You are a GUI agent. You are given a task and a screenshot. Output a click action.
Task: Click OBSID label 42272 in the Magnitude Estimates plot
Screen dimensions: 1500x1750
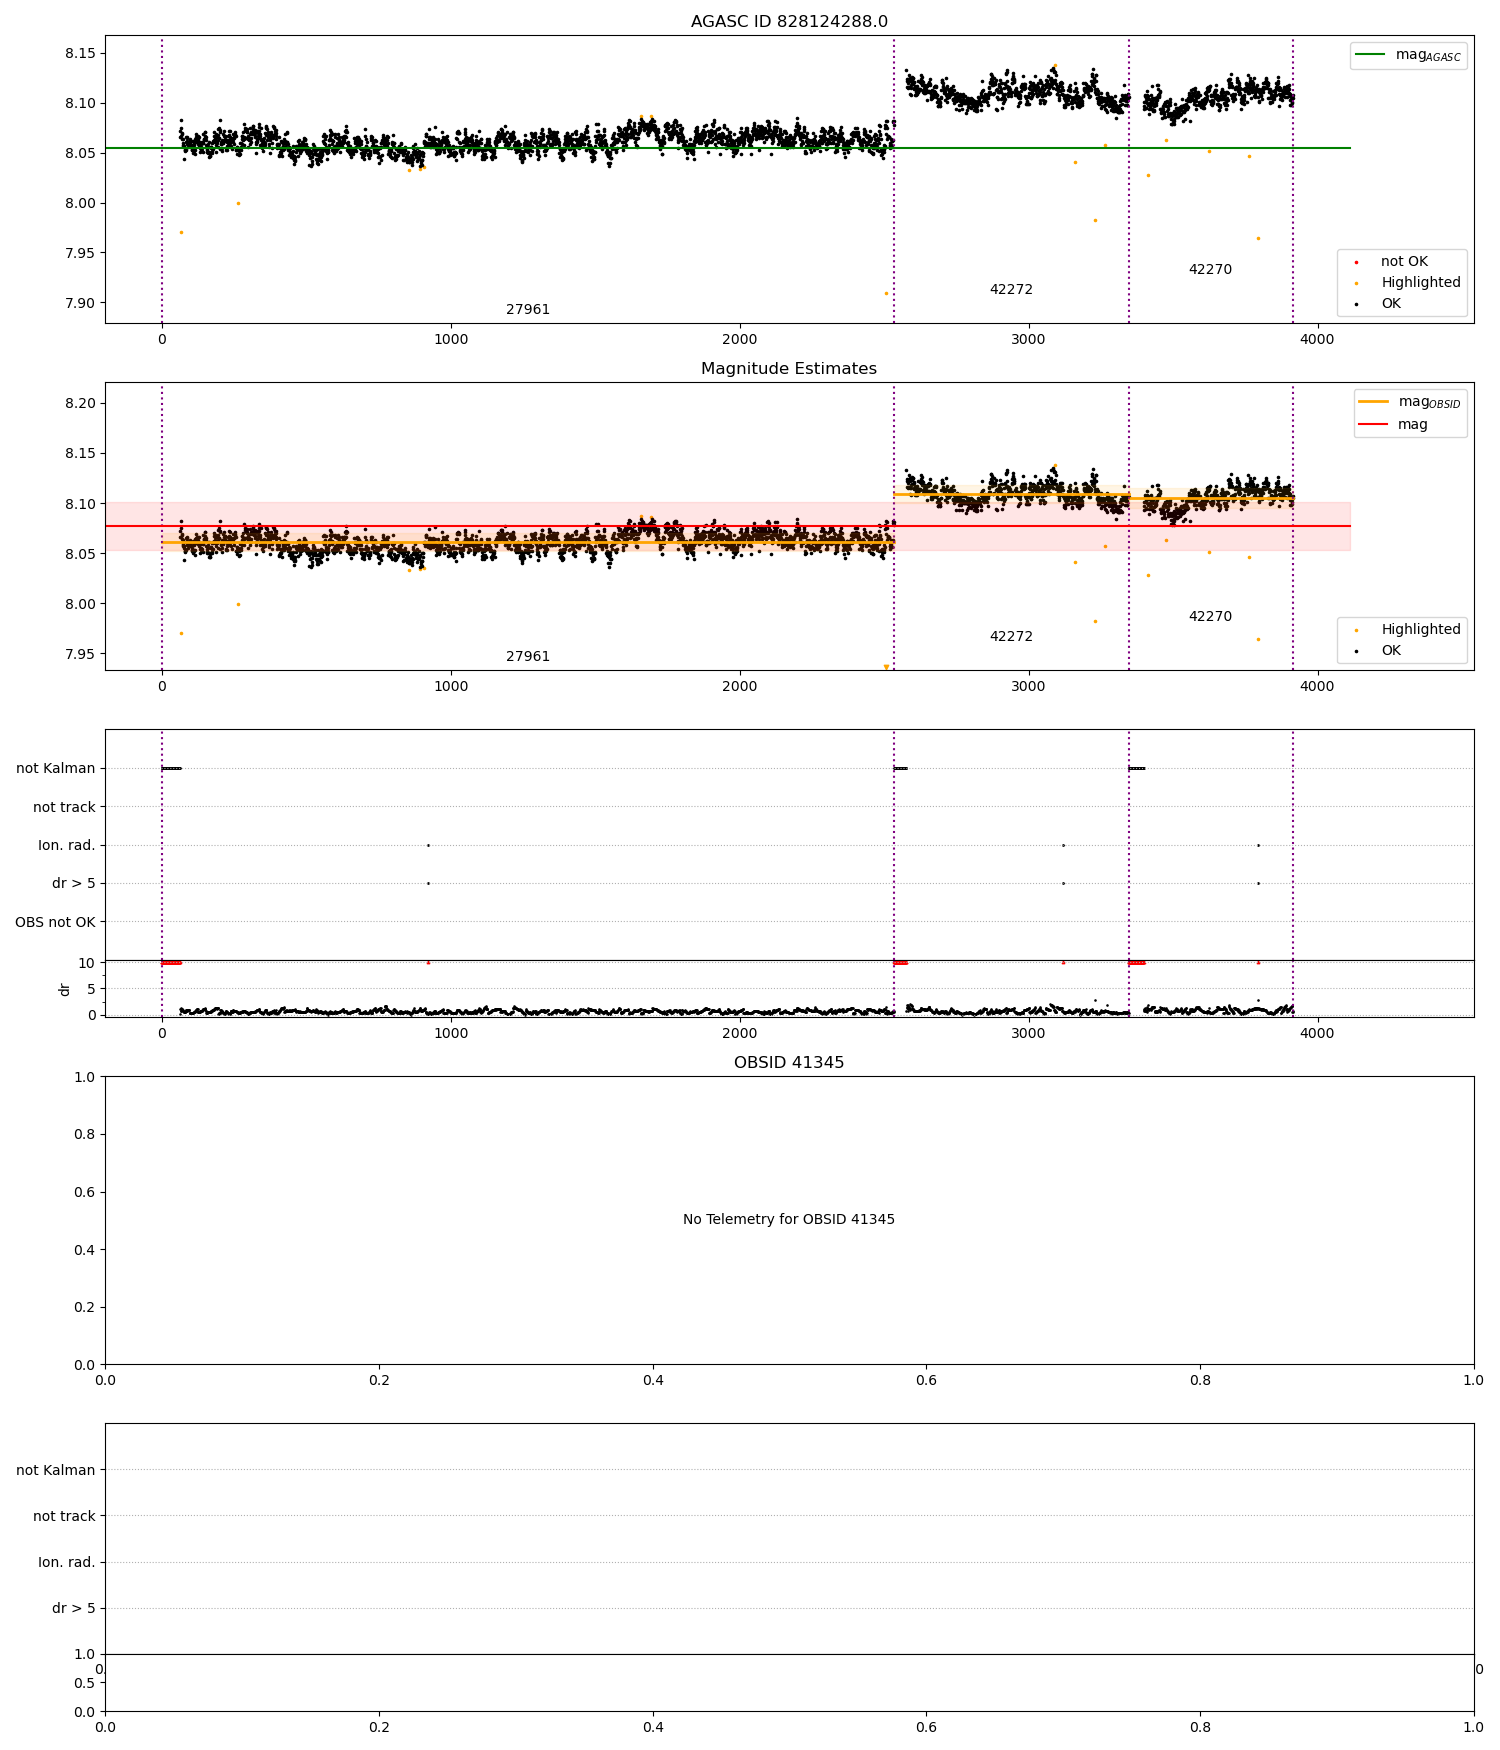[x=1011, y=637]
